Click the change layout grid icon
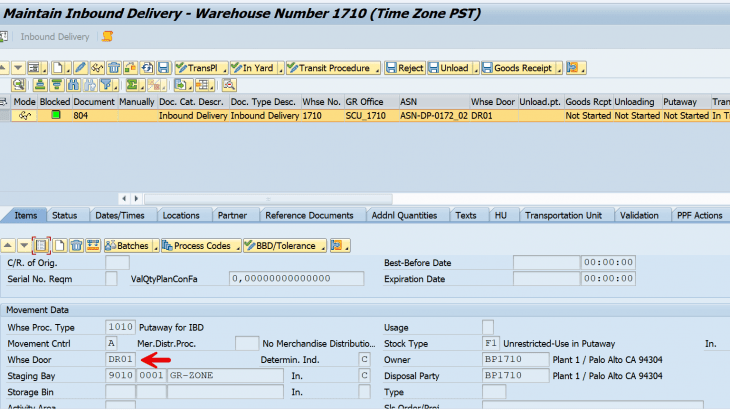Viewport: 730px width, 410px height. click(202, 85)
